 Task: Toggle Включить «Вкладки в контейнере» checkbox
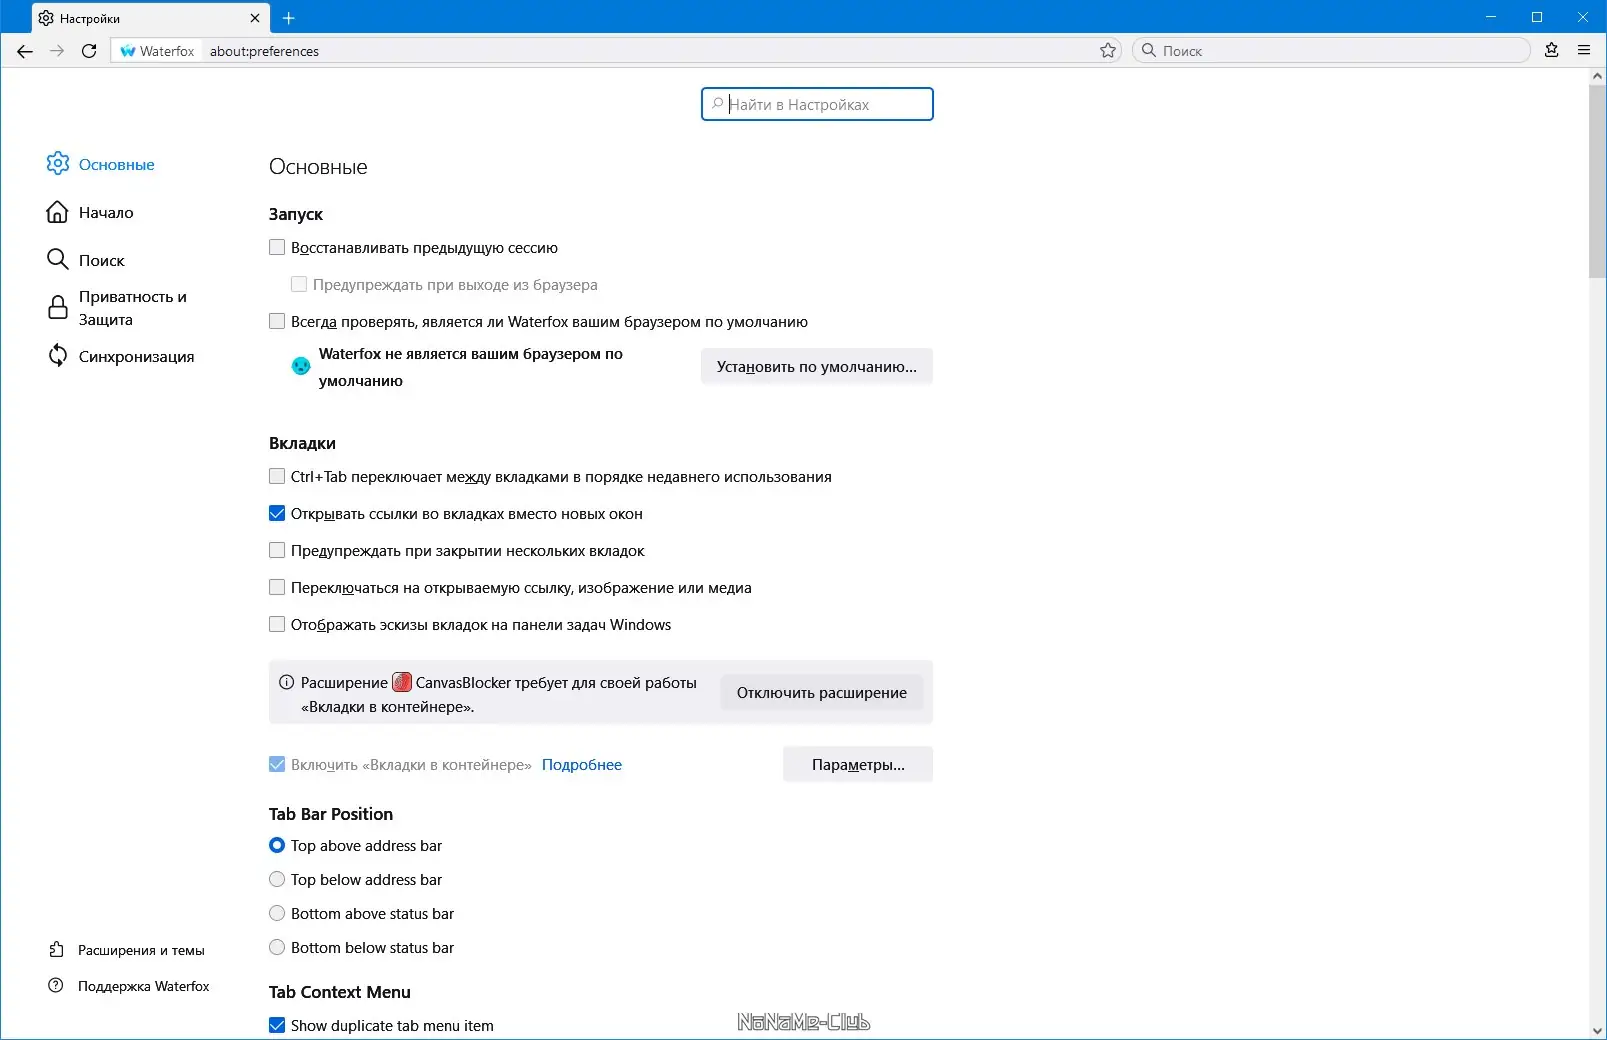tap(277, 764)
